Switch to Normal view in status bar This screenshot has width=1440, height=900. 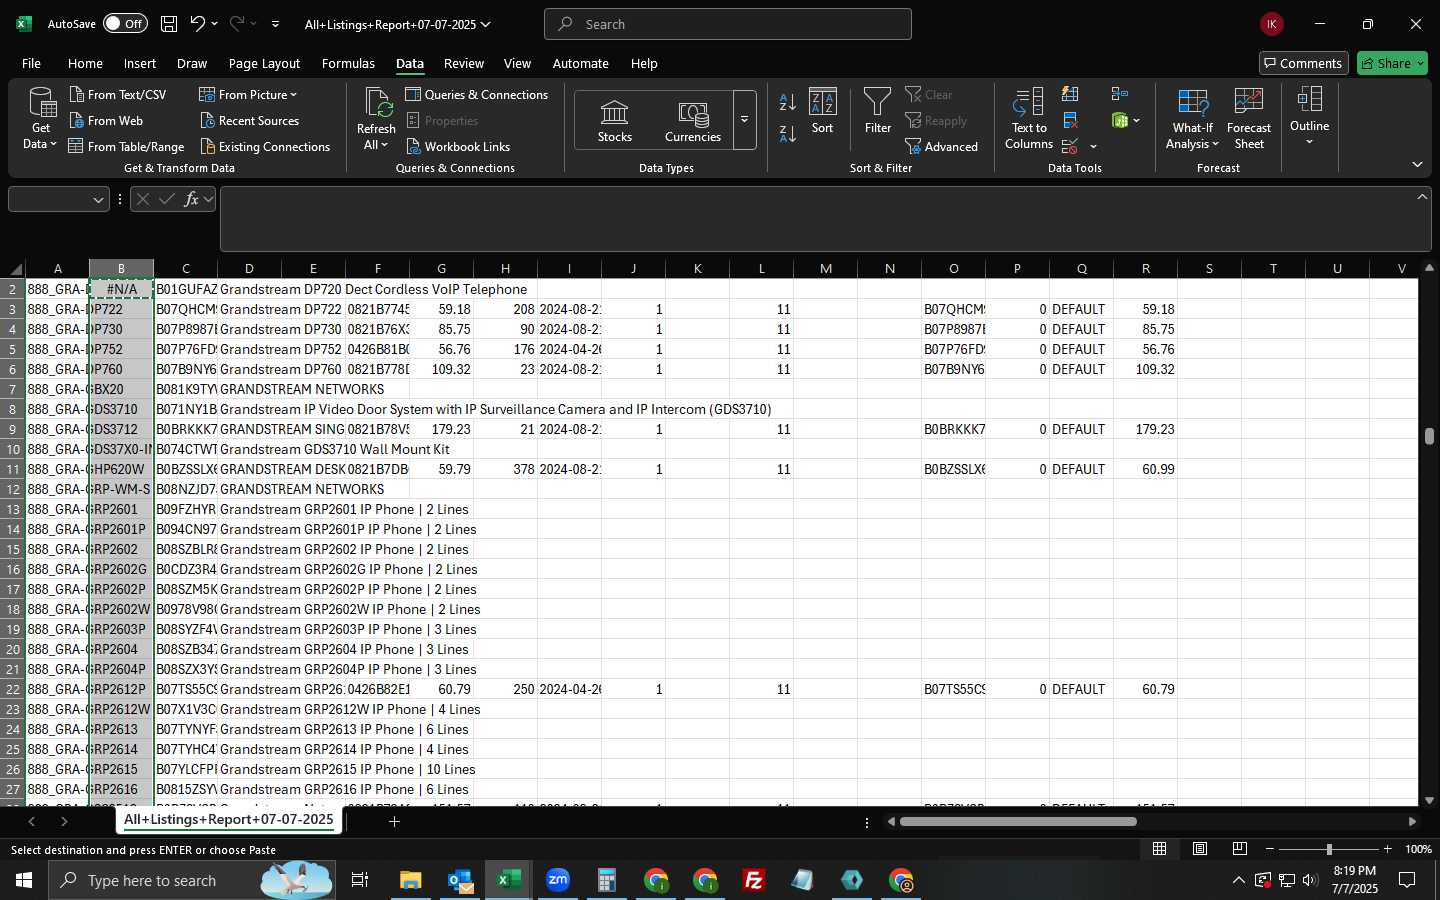coord(1159,849)
